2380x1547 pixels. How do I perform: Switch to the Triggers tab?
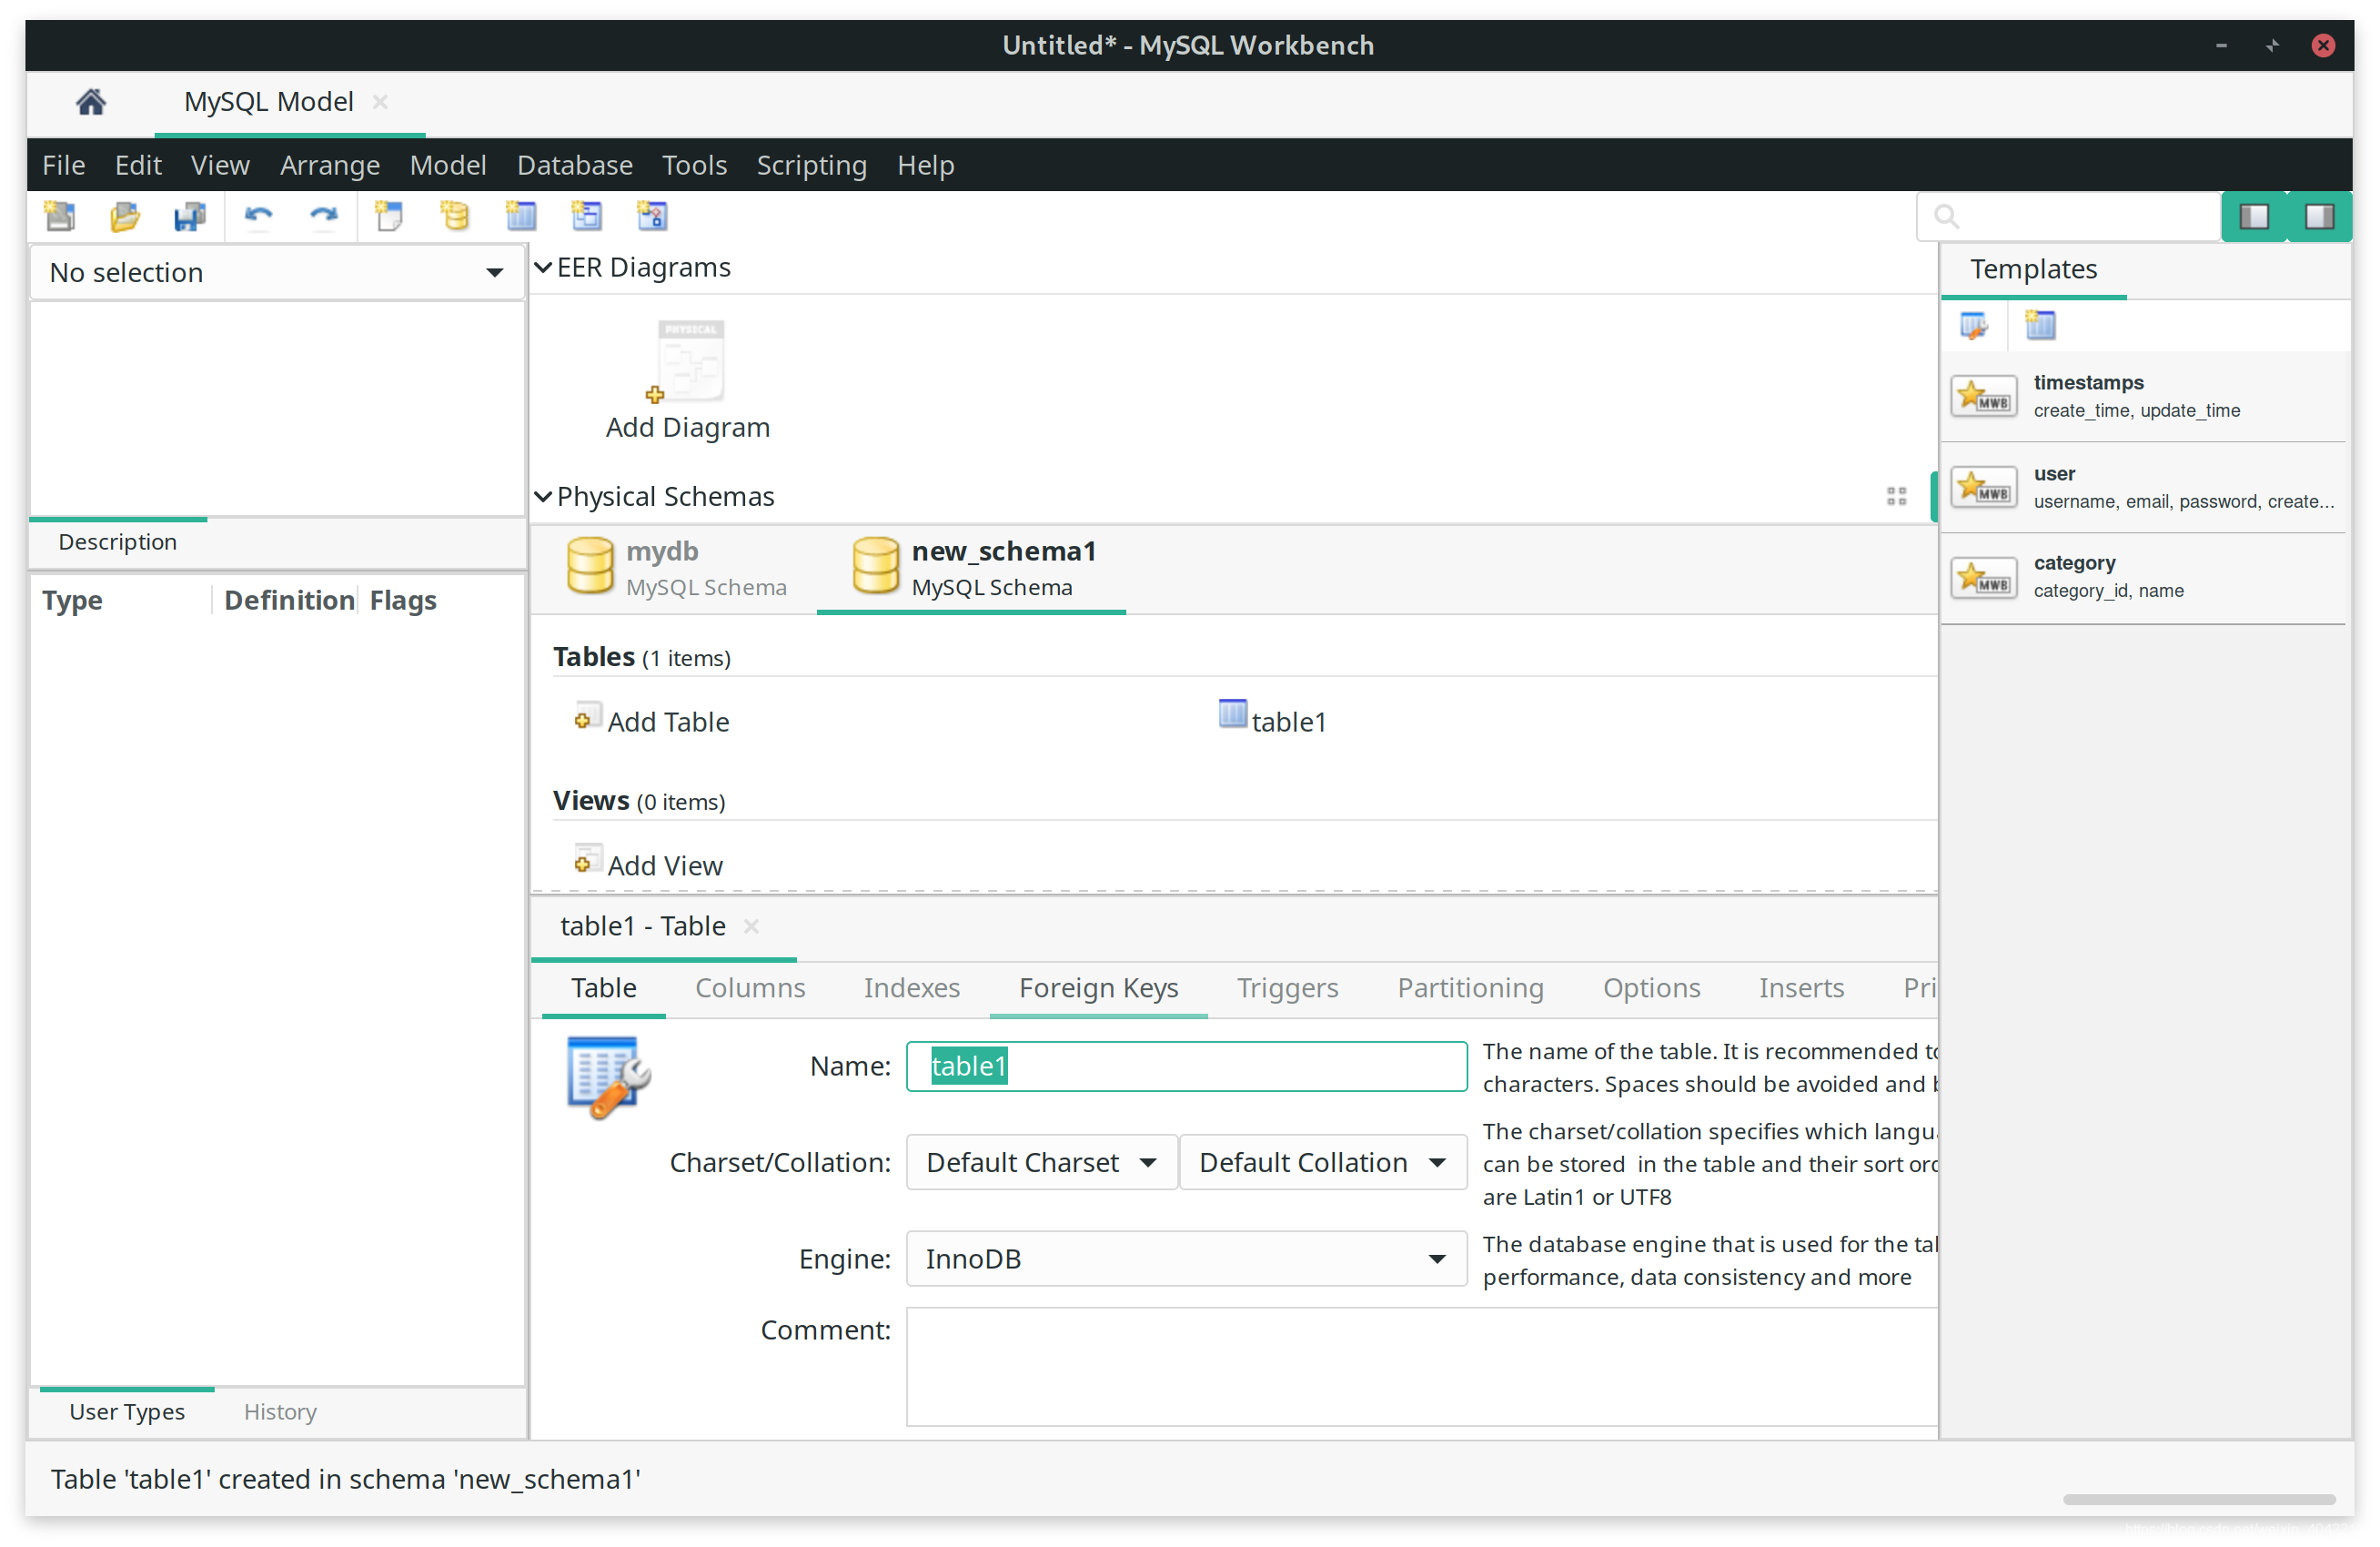click(1288, 988)
